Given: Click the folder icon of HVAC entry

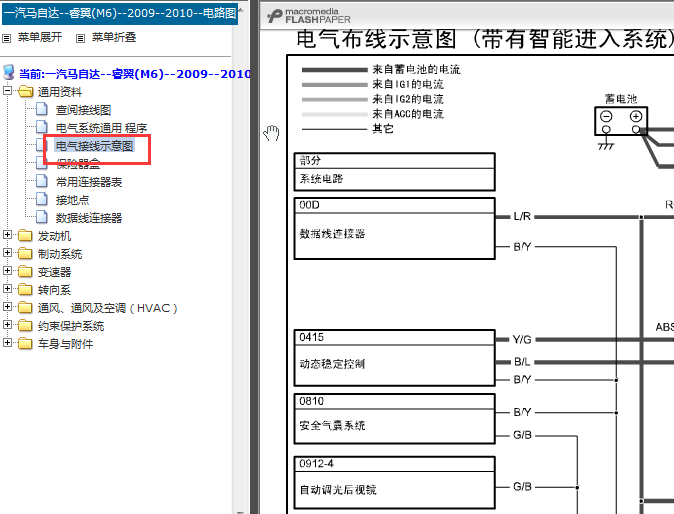Looking at the screenshot, I should [x=25, y=308].
